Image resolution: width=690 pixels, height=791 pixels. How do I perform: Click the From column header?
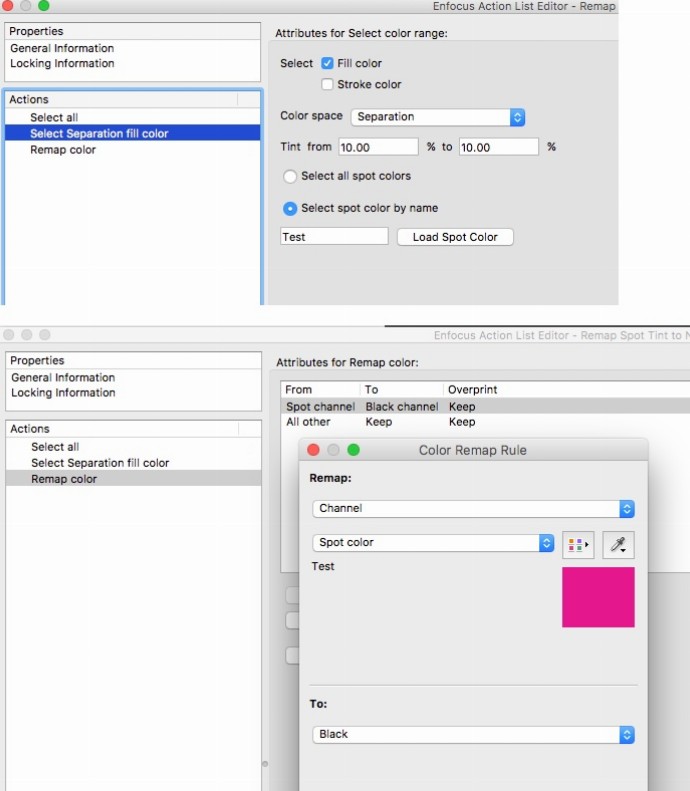pos(321,390)
